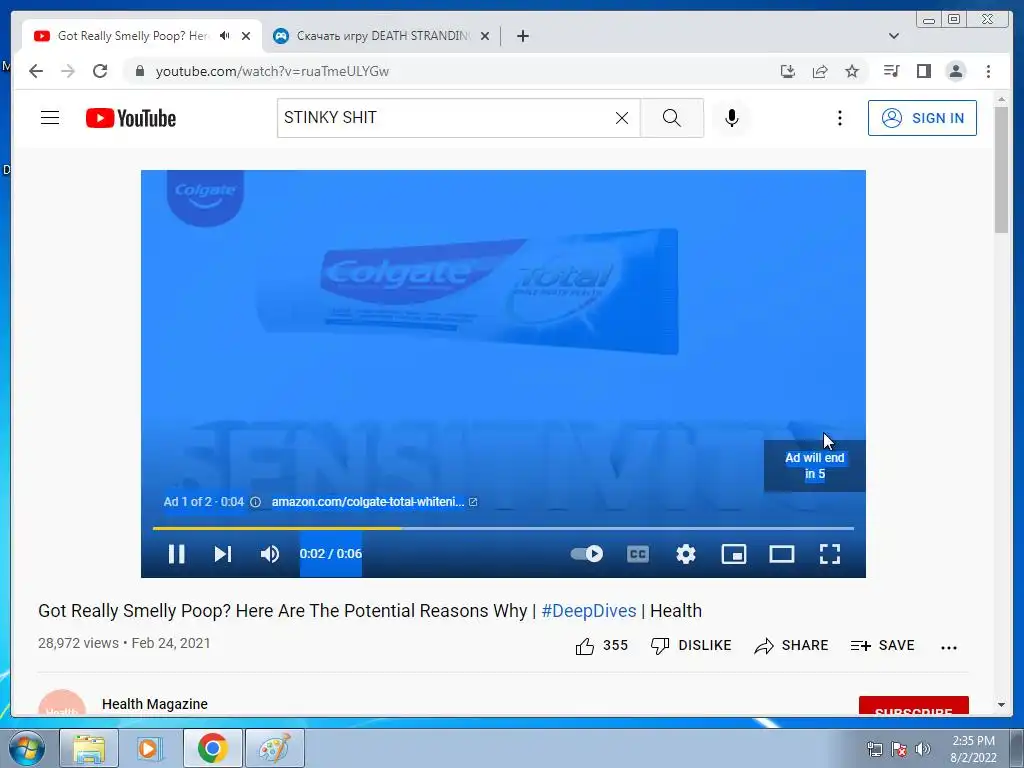The width and height of the screenshot is (1024, 768).
Task: Click install/download page icon in address bar
Action: pyautogui.click(x=788, y=71)
